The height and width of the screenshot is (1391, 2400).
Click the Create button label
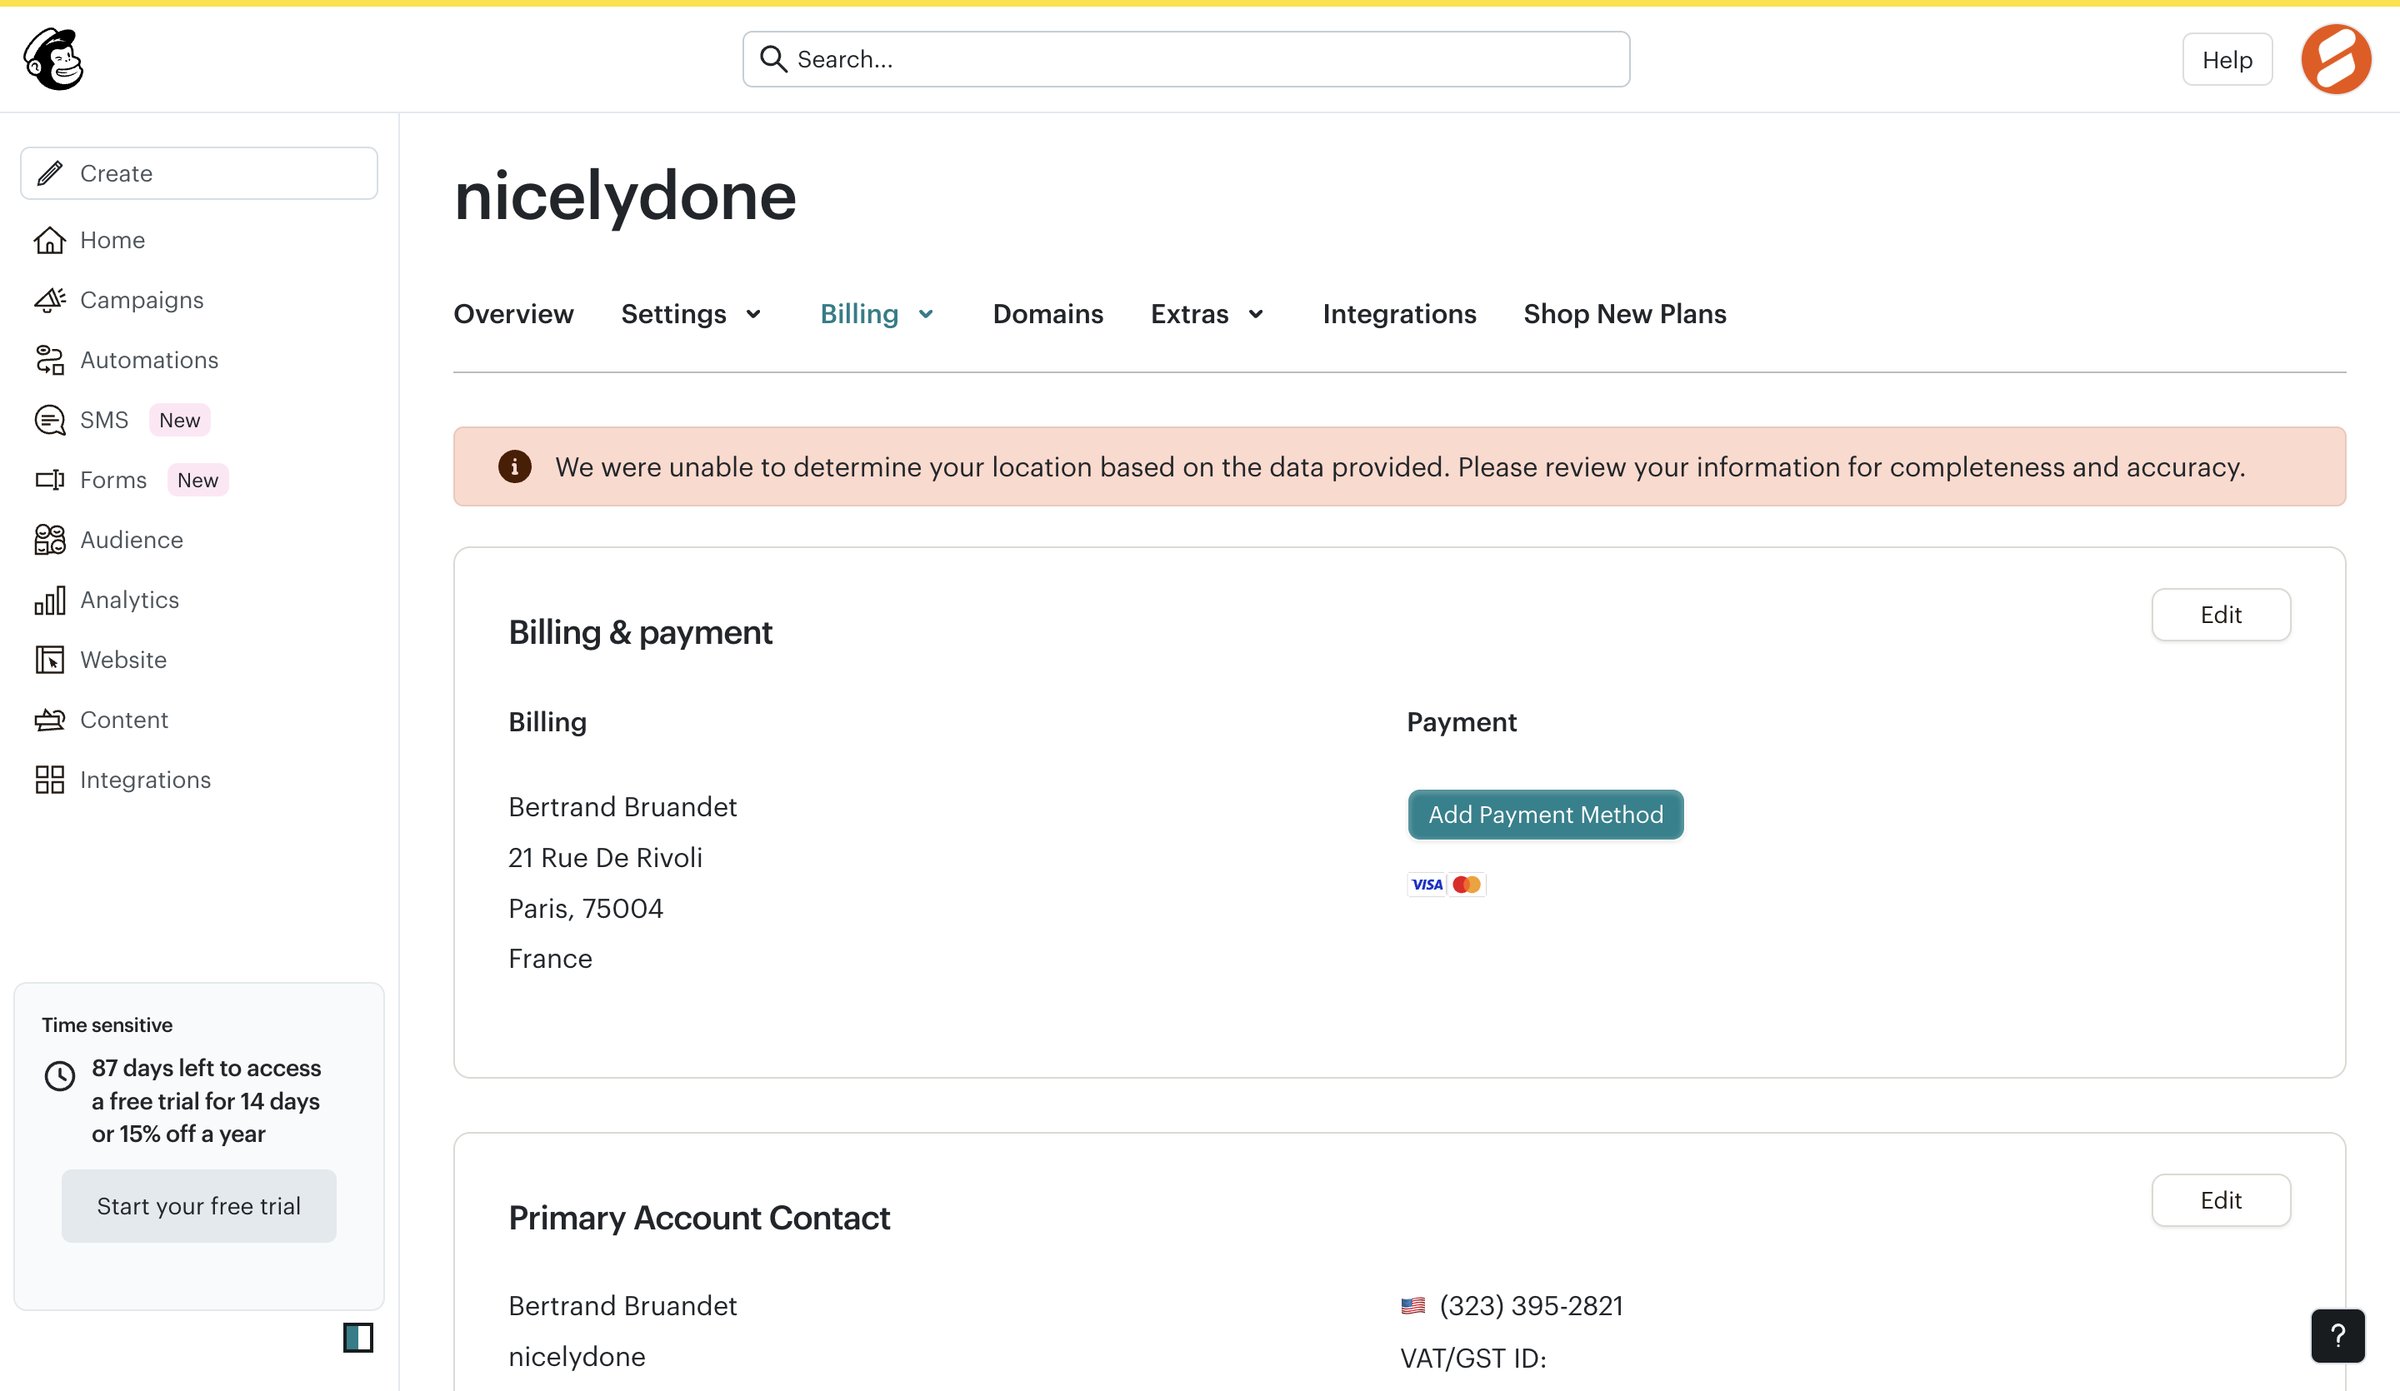[x=116, y=173]
